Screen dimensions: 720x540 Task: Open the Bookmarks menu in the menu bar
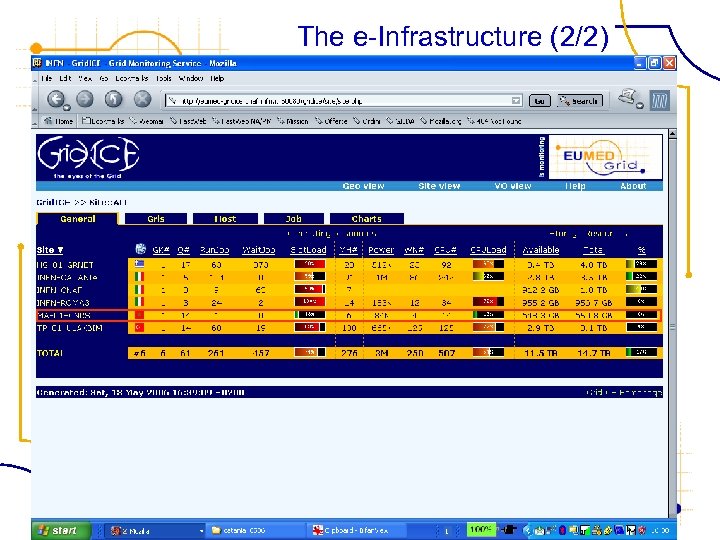click(131, 79)
